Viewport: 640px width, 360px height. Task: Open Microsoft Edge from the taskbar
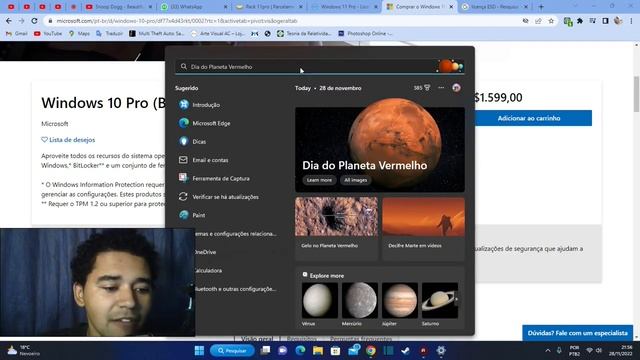[300, 350]
